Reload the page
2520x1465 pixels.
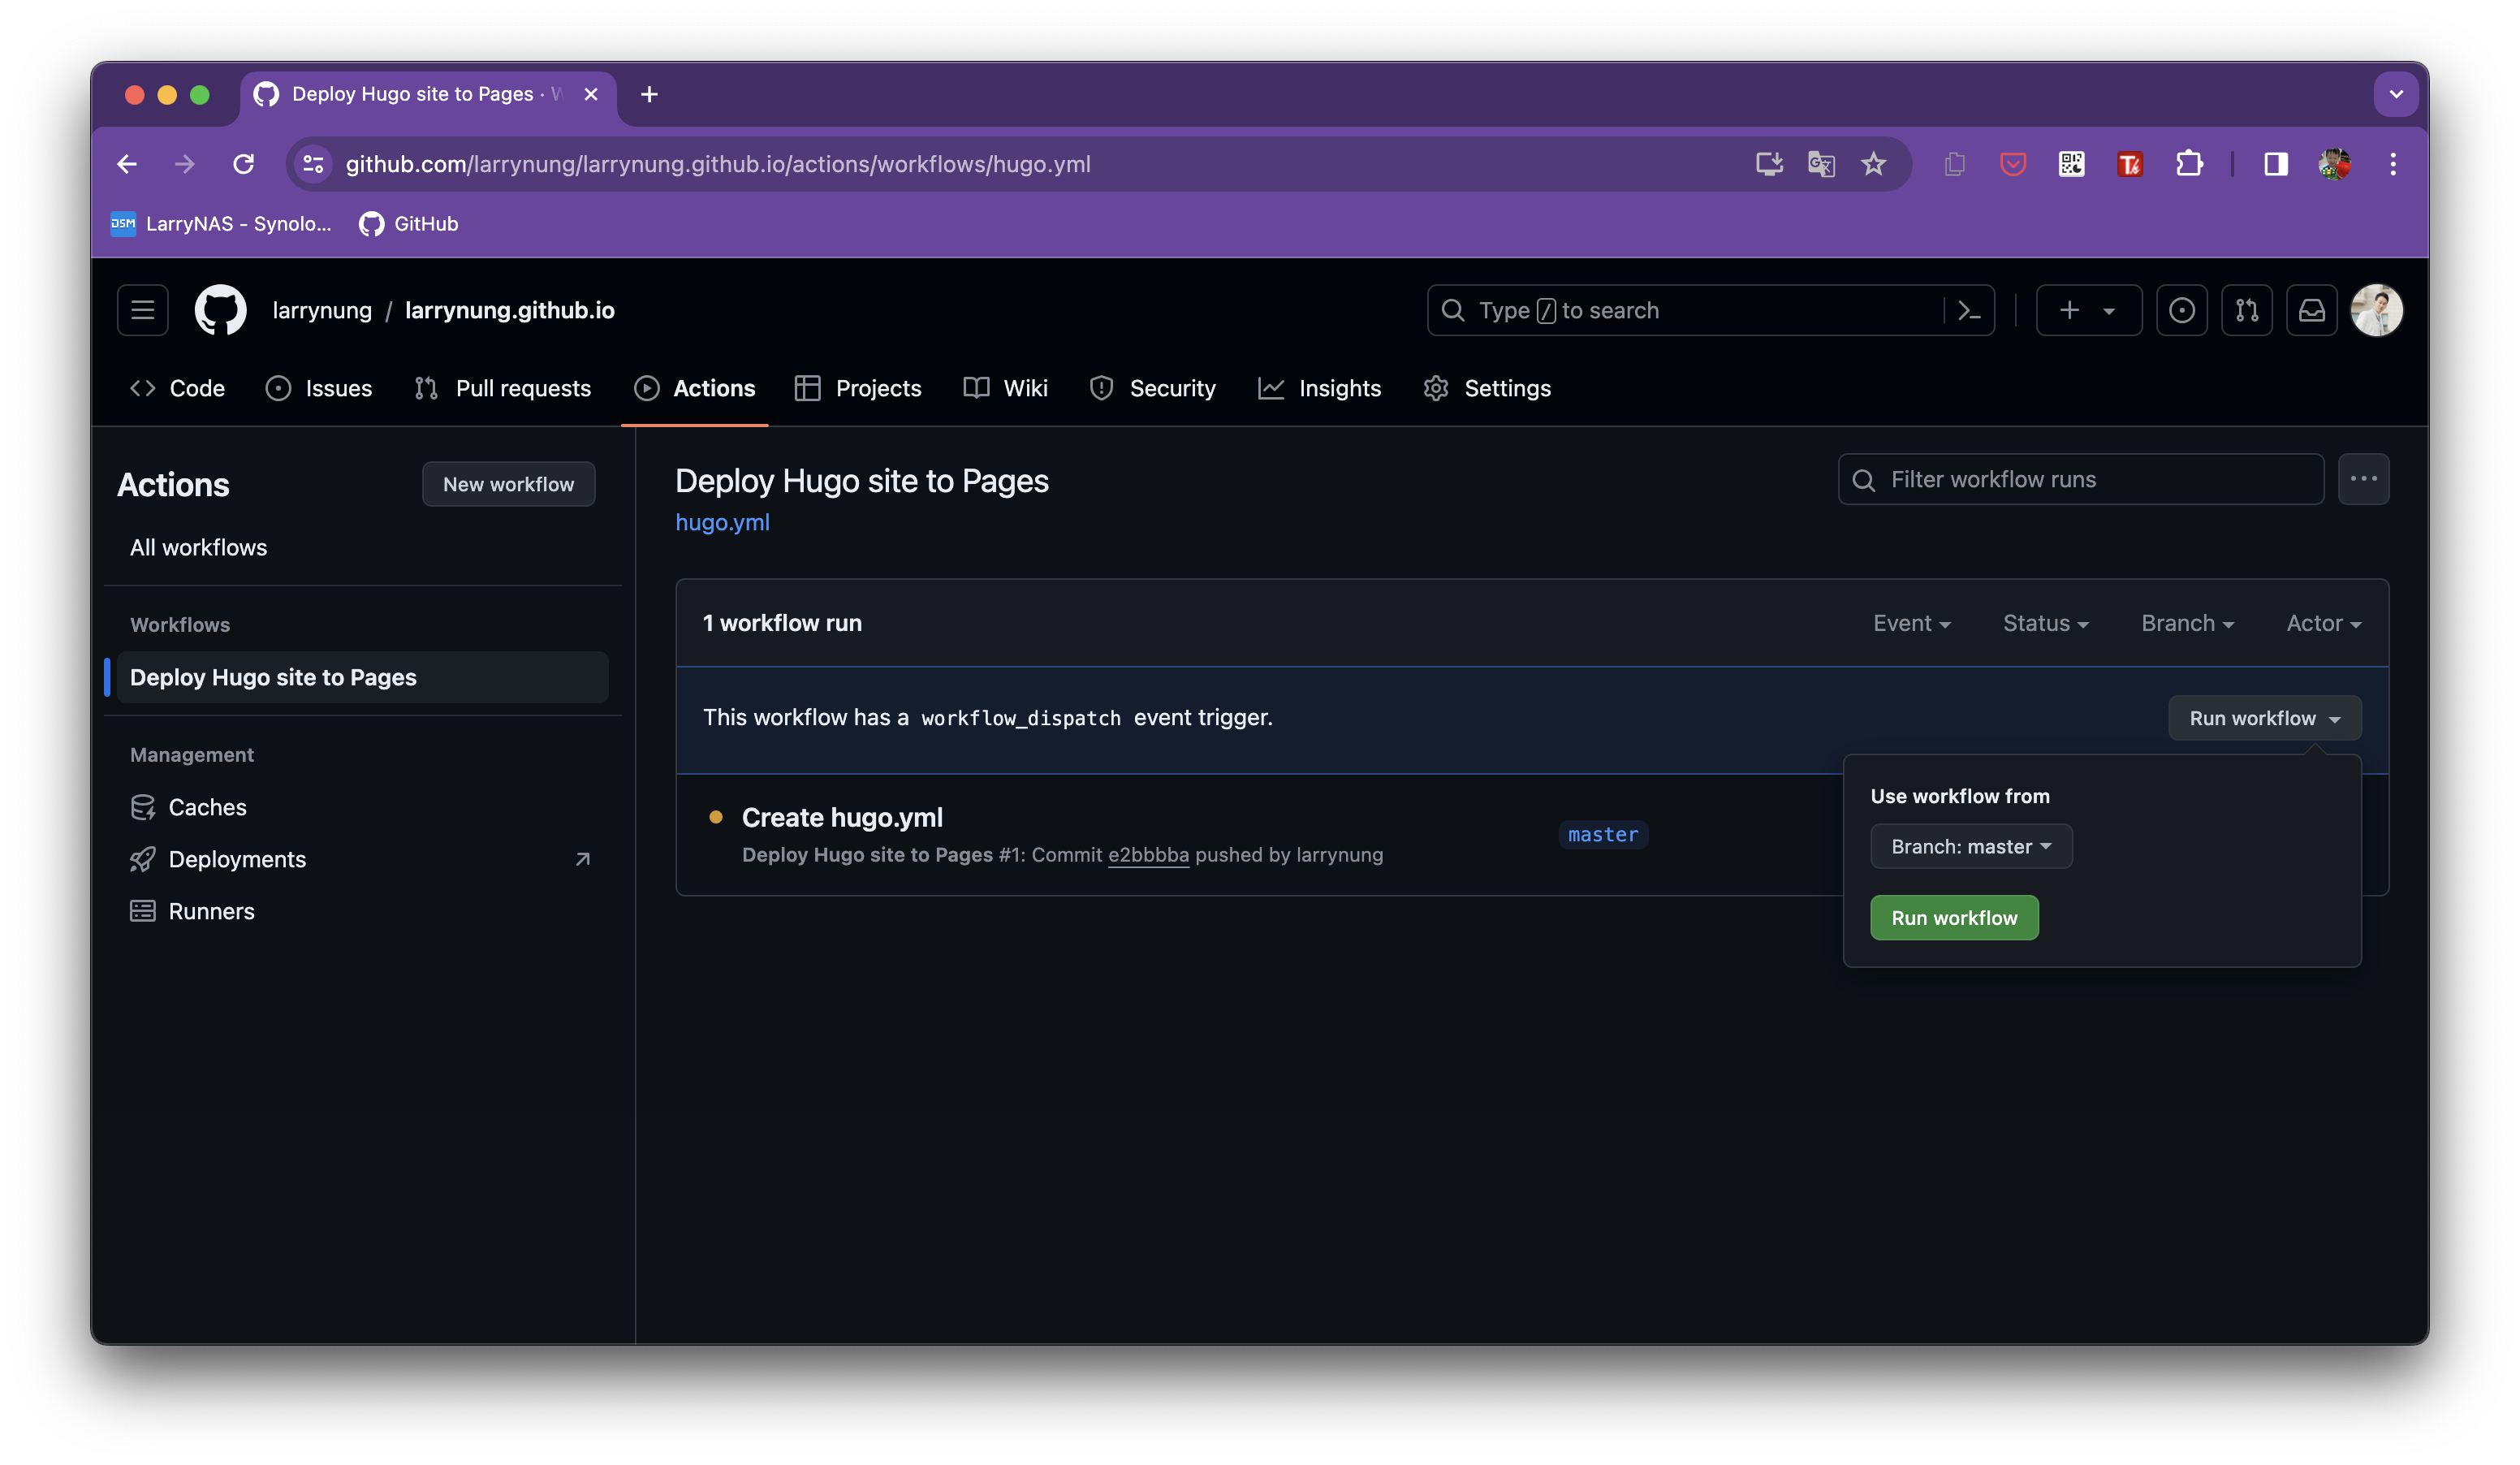(243, 164)
